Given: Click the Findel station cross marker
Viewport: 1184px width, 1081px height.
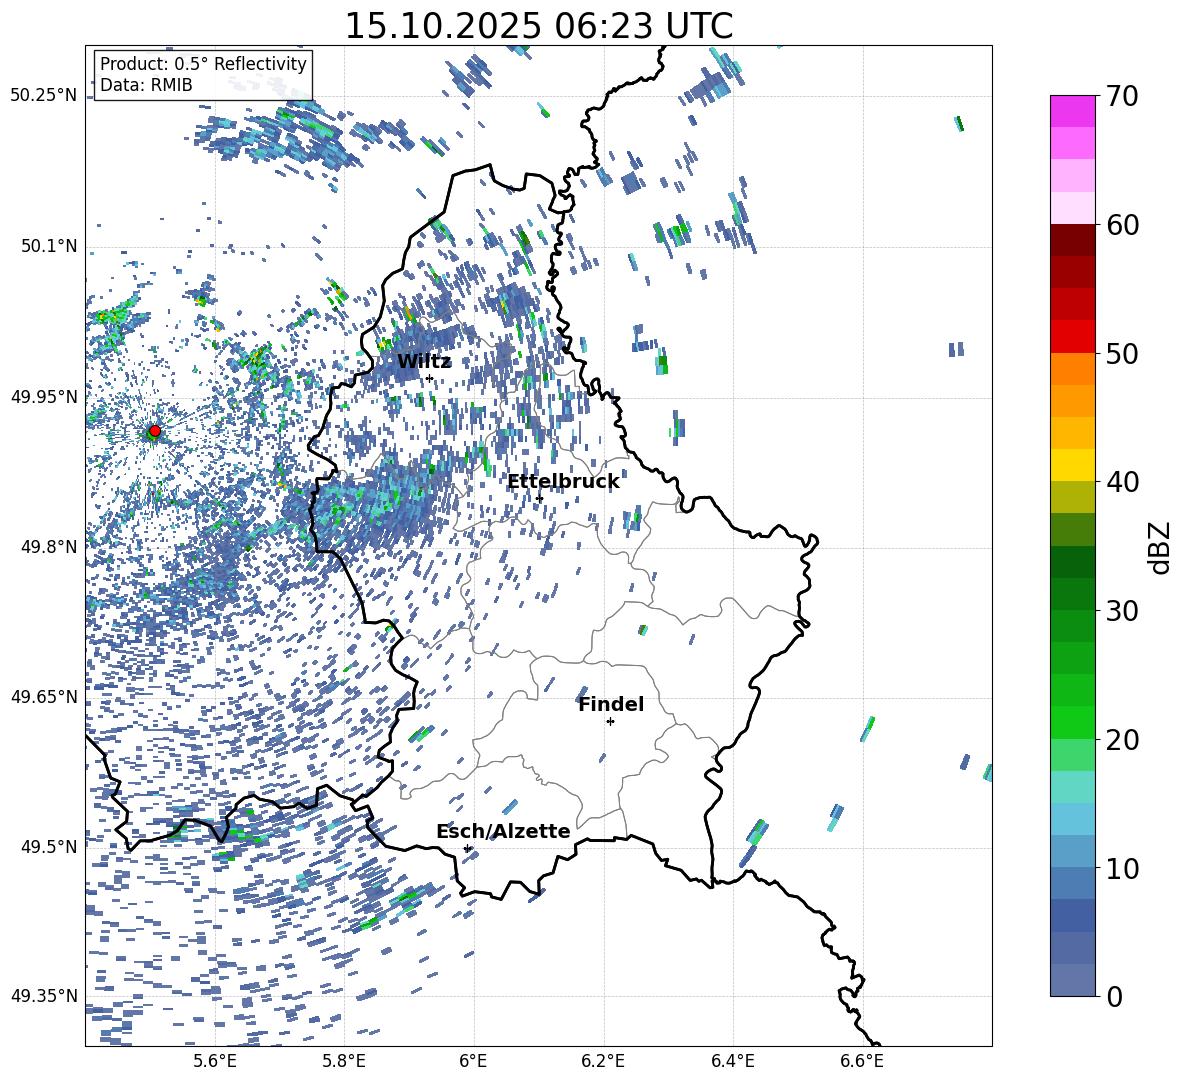Looking at the screenshot, I should [x=610, y=722].
